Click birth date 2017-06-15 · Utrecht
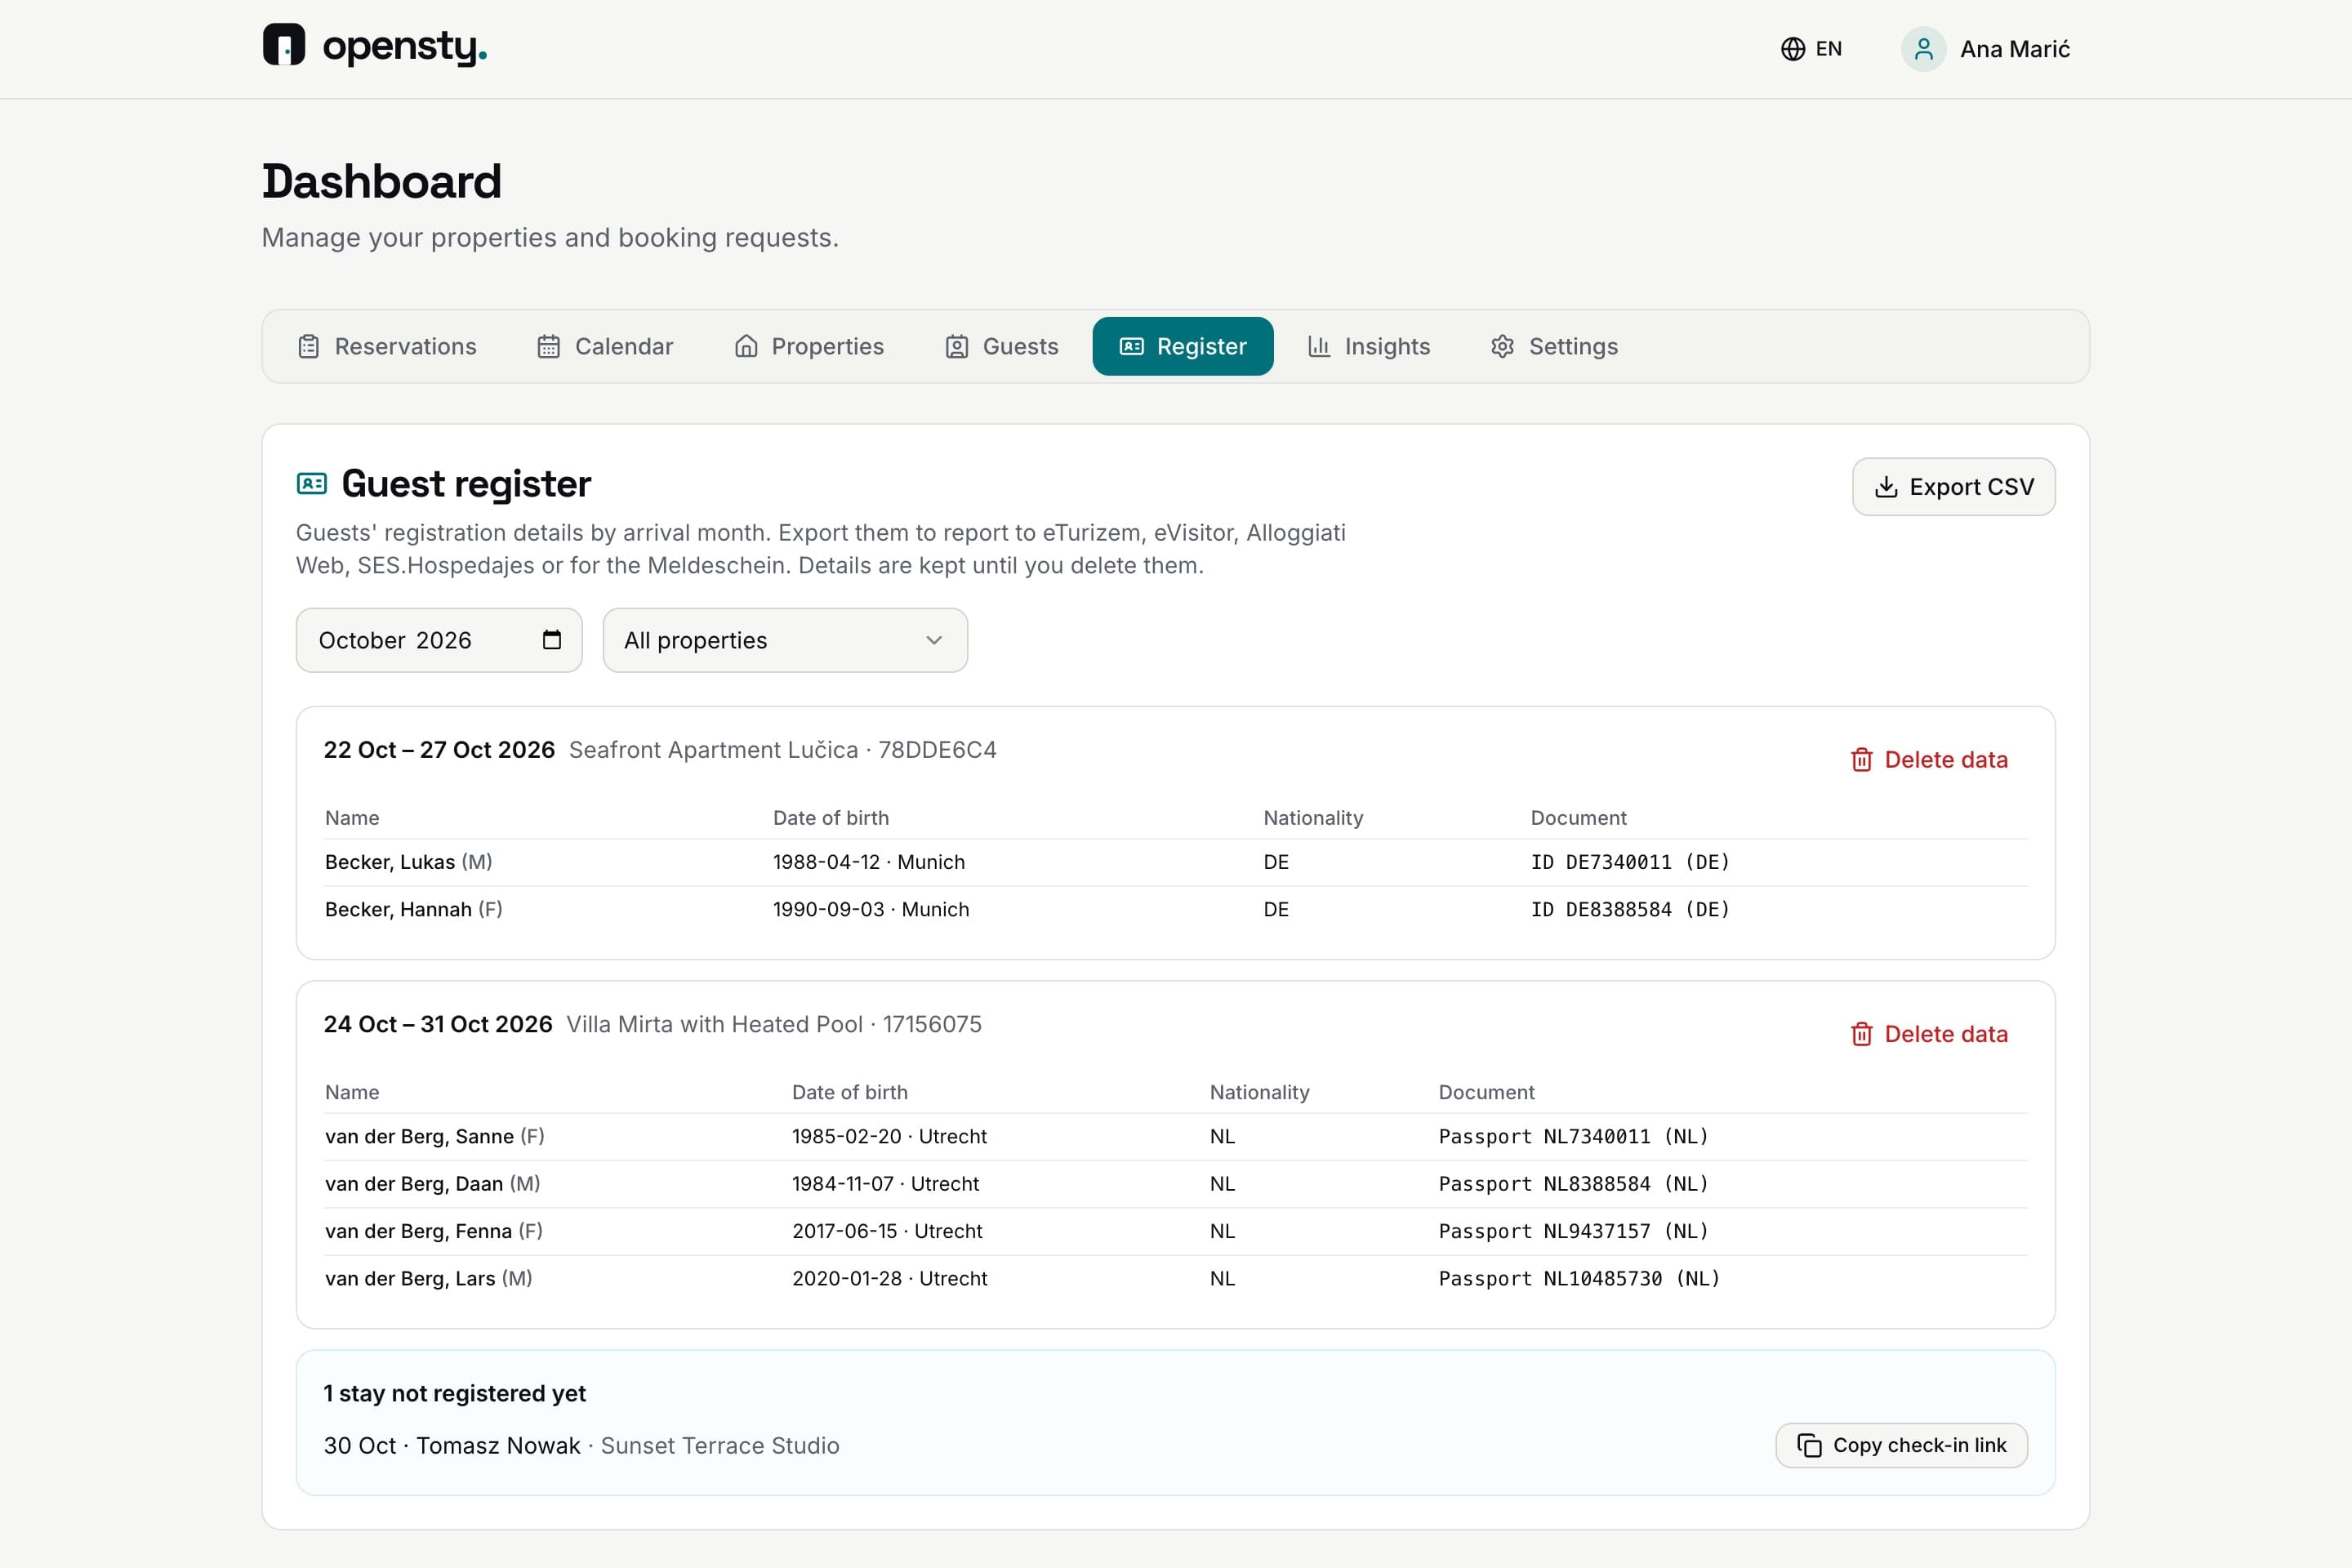 click(887, 1231)
